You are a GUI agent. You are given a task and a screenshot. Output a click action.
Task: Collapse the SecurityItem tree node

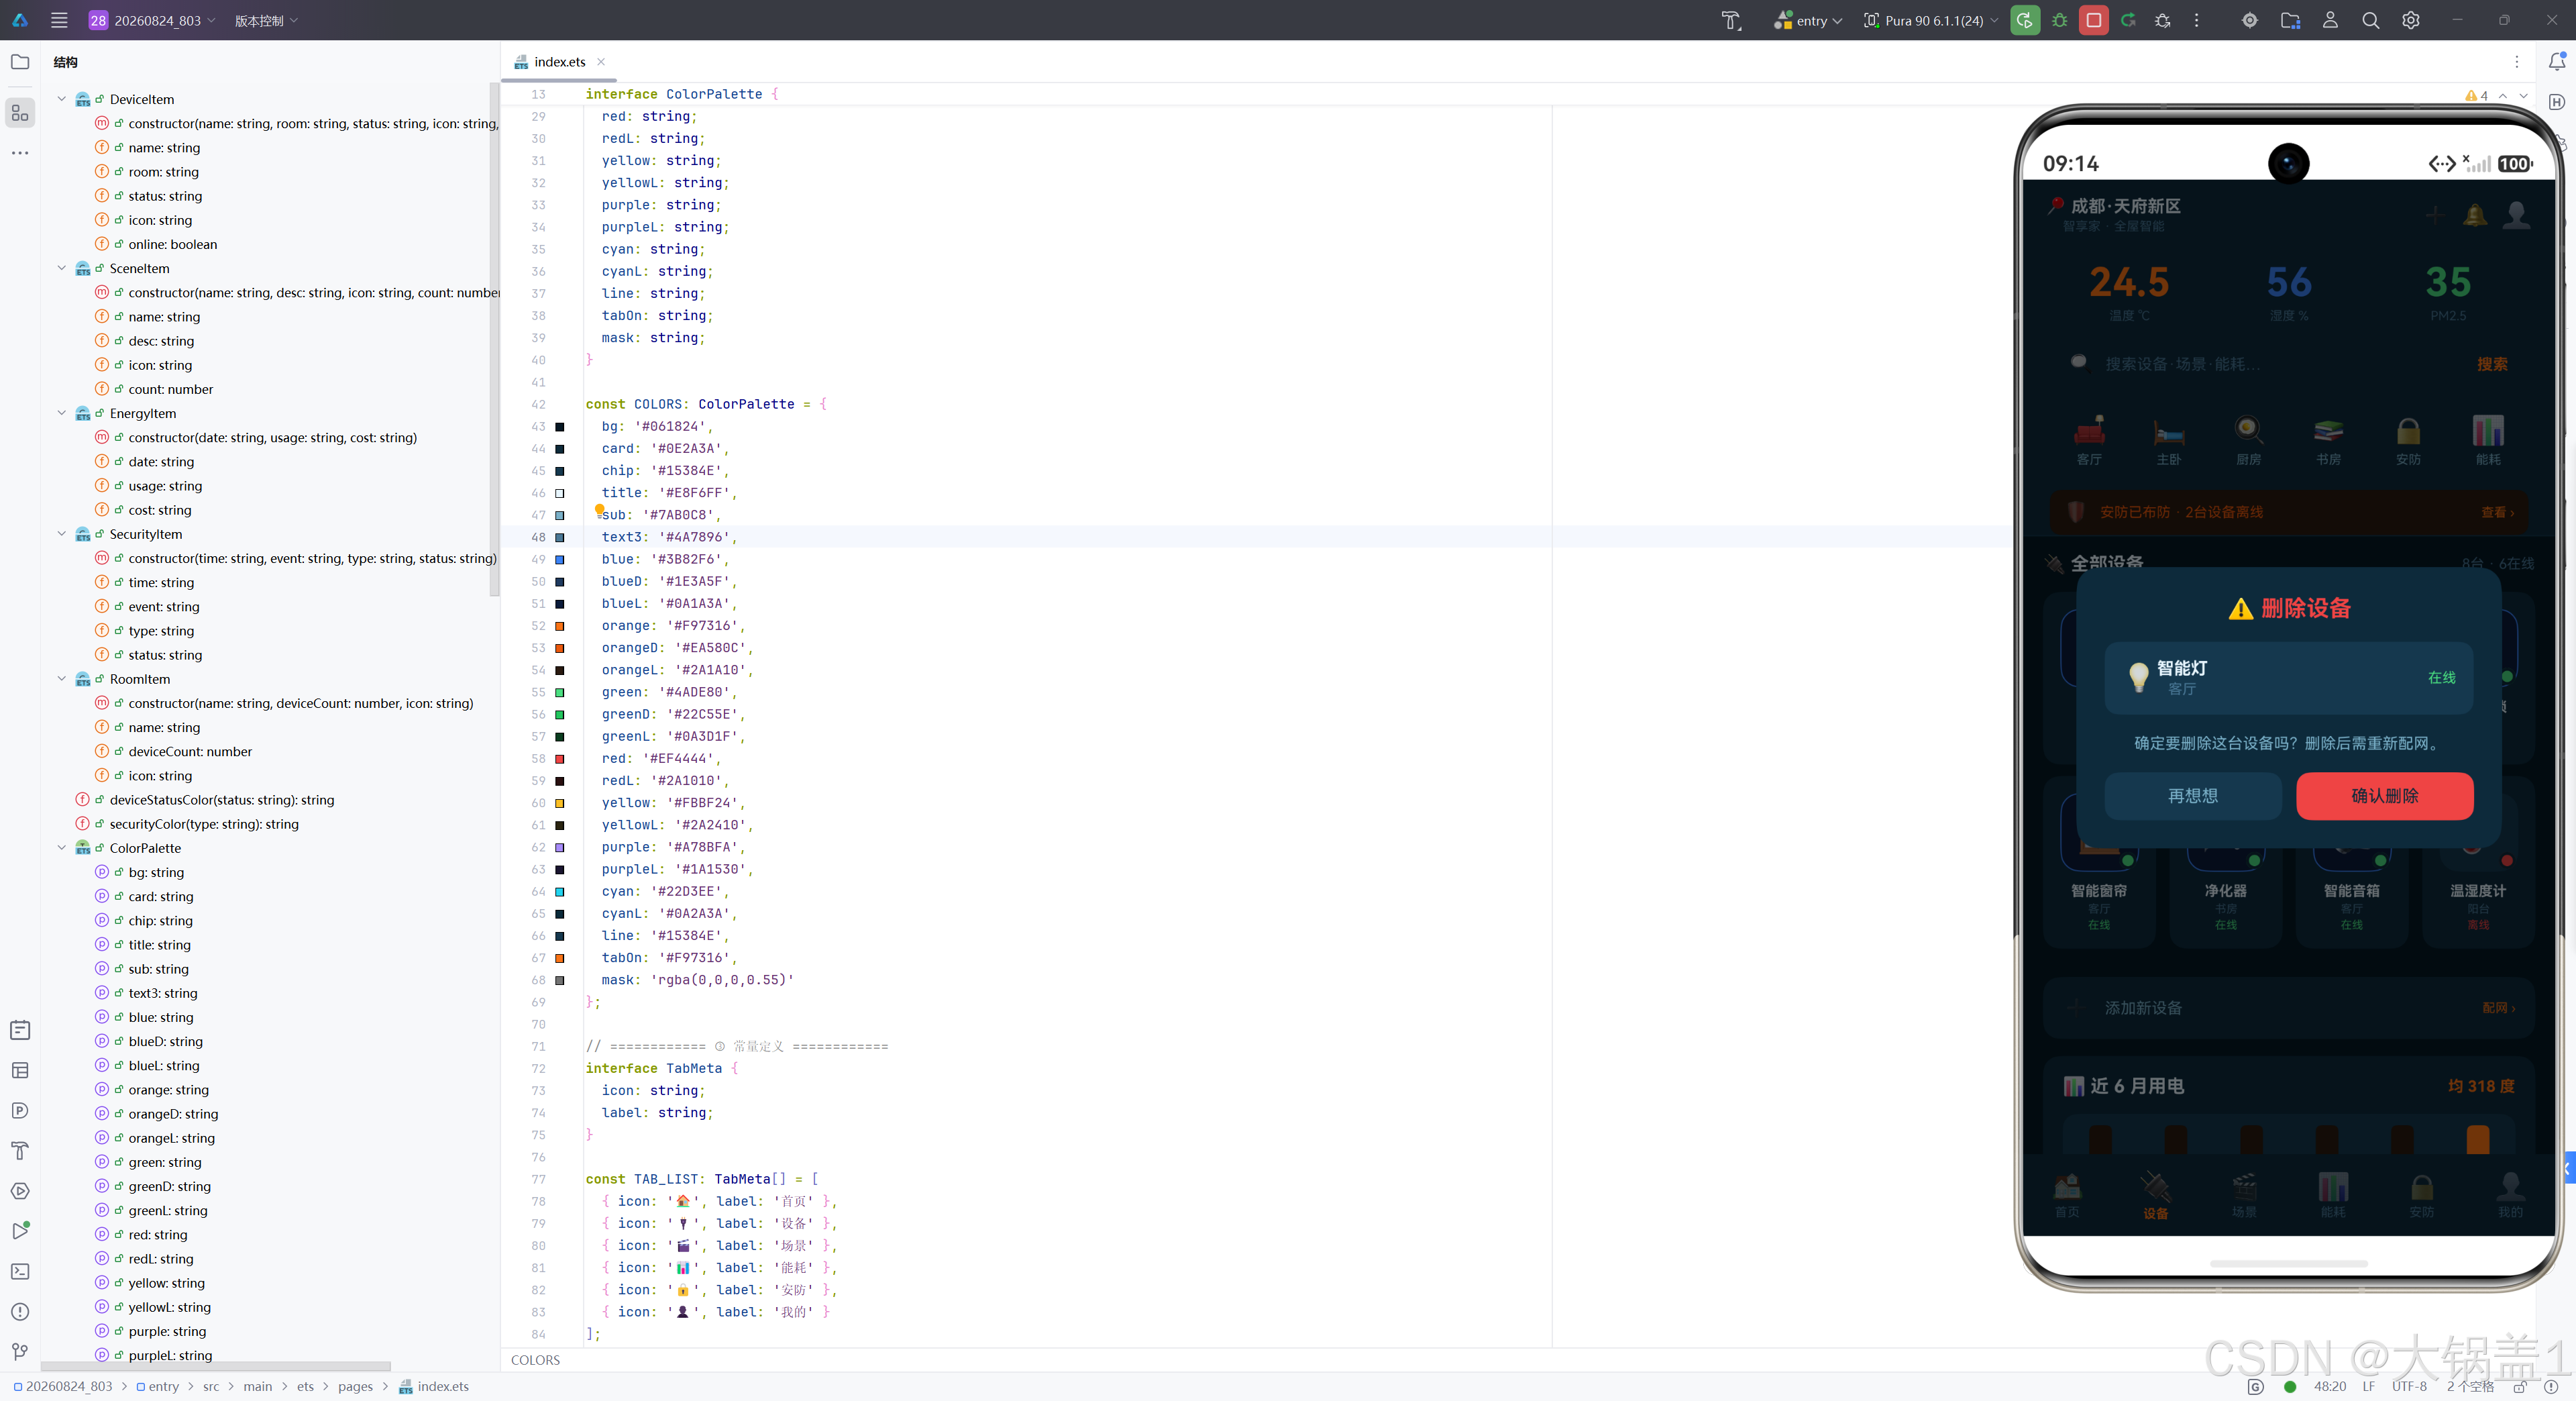[62, 534]
